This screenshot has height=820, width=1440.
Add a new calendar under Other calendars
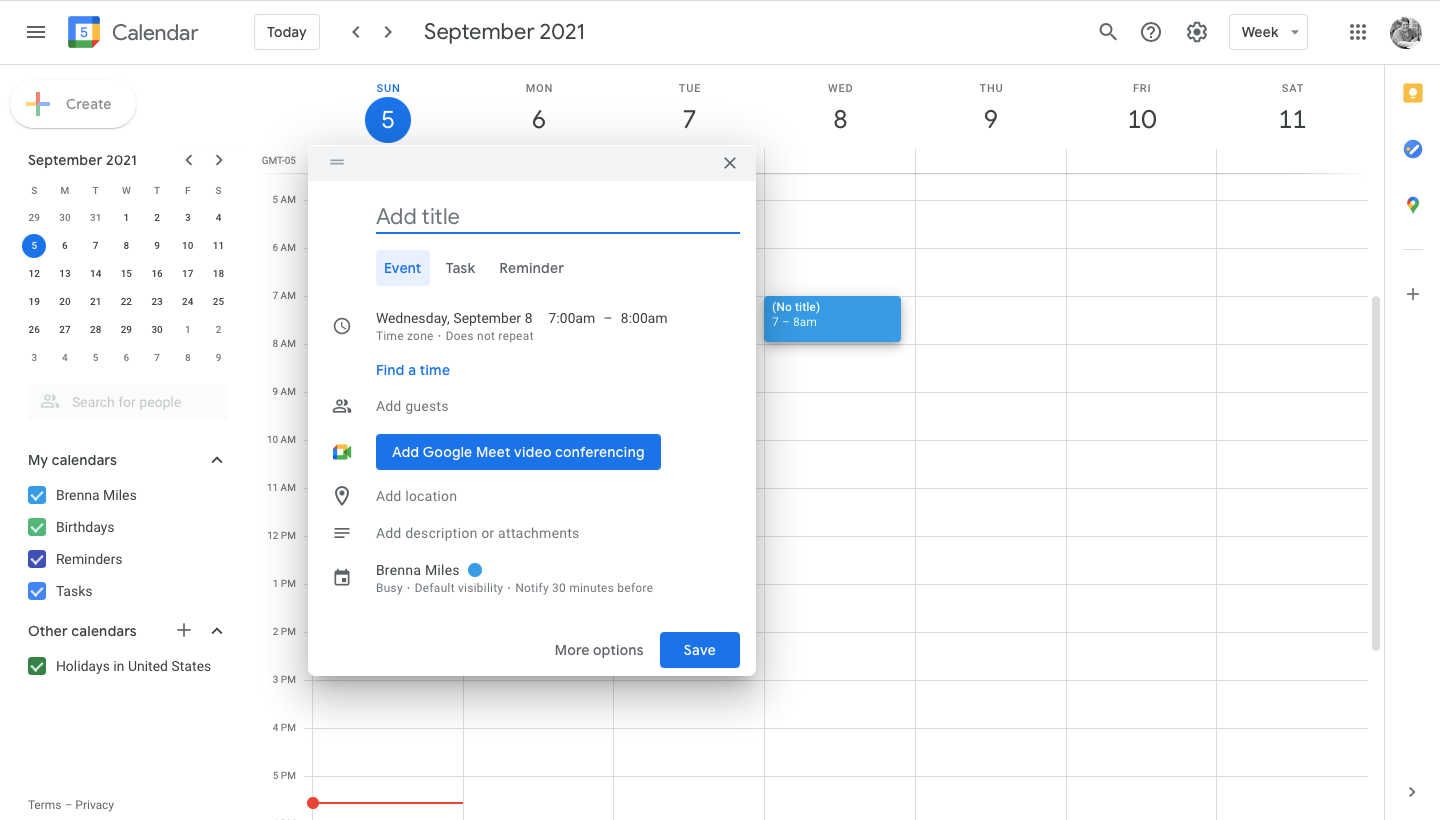pyautogui.click(x=184, y=631)
